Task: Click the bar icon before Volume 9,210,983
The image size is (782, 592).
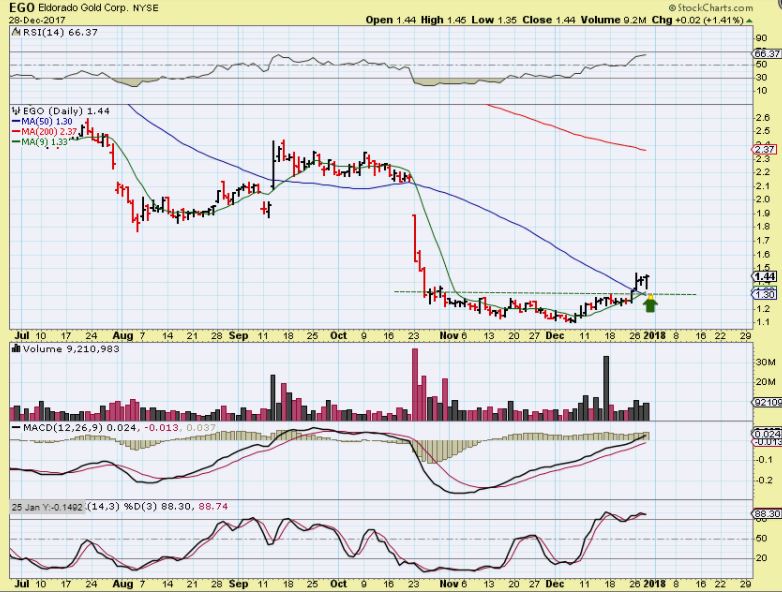Action: pyautogui.click(x=15, y=349)
